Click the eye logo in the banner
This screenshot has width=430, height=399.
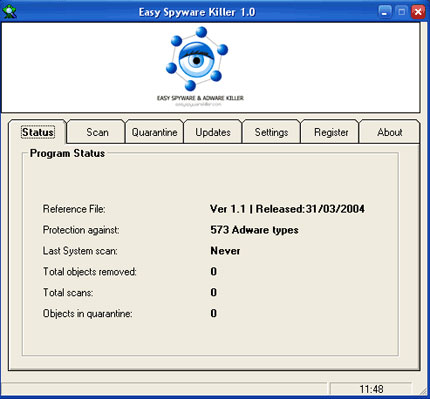(197, 59)
